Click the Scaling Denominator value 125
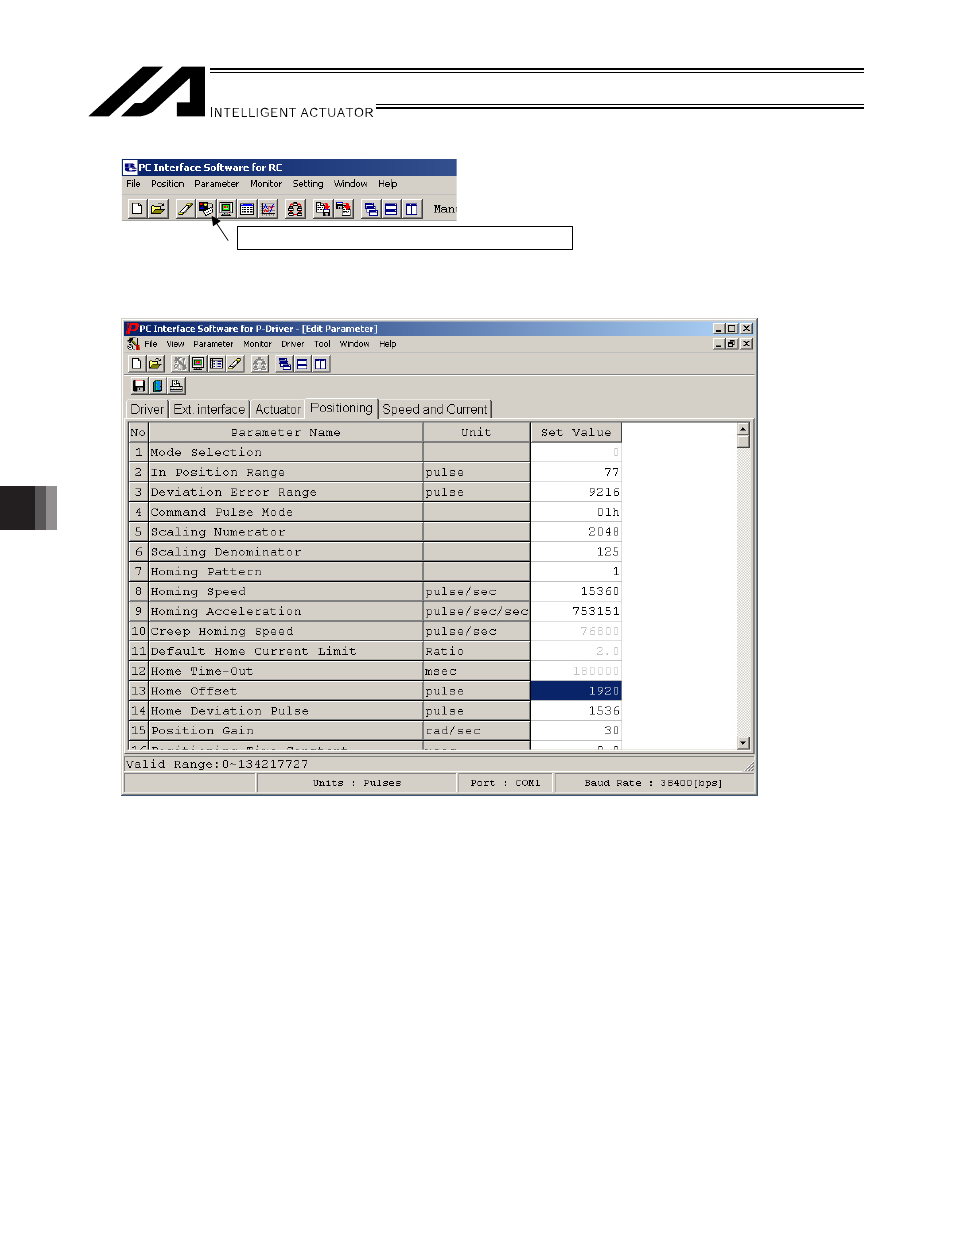 (576, 552)
